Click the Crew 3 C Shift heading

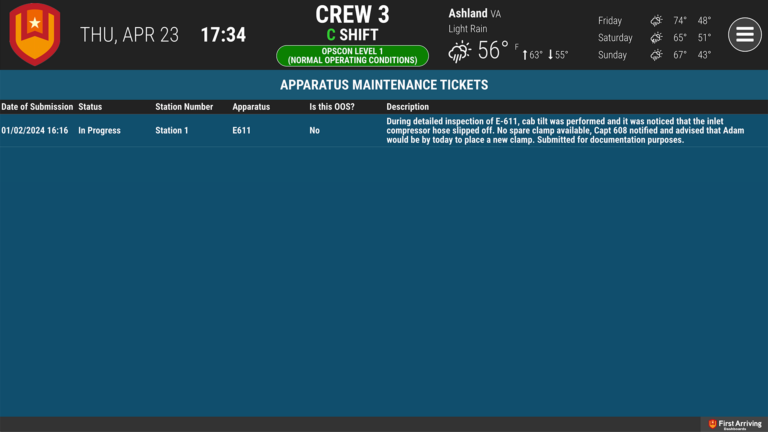click(x=352, y=24)
